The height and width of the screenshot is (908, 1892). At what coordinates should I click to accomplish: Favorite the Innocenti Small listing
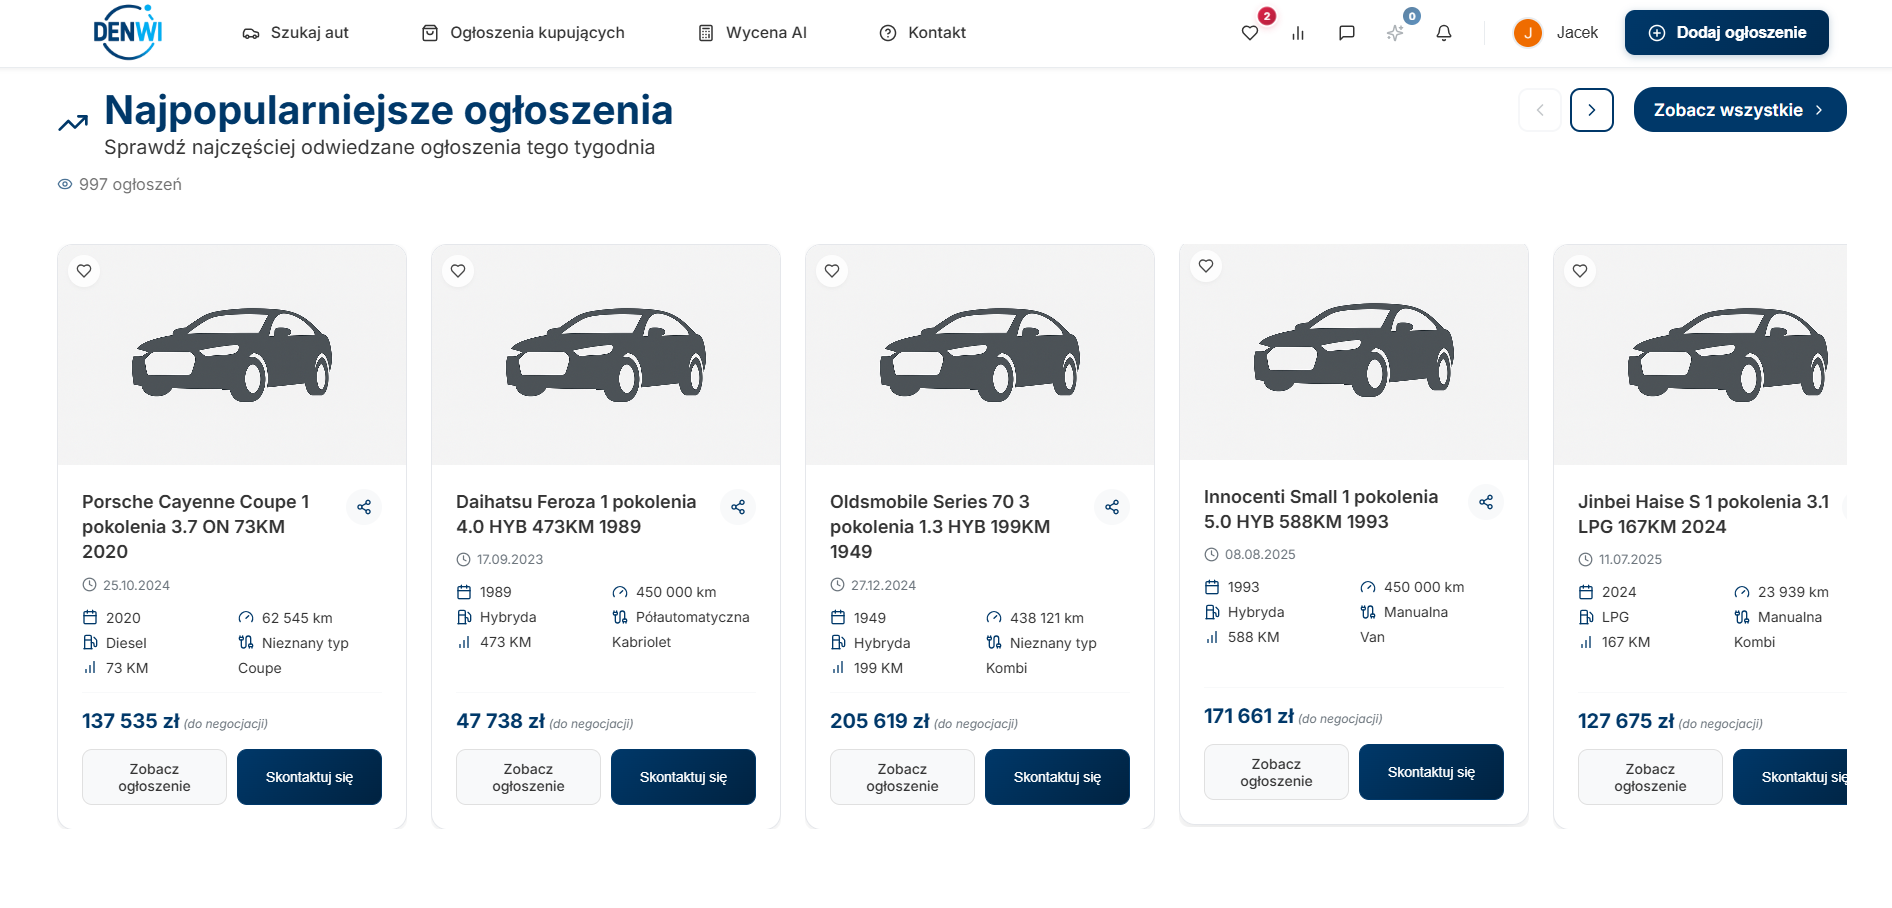click(x=1206, y=266)
